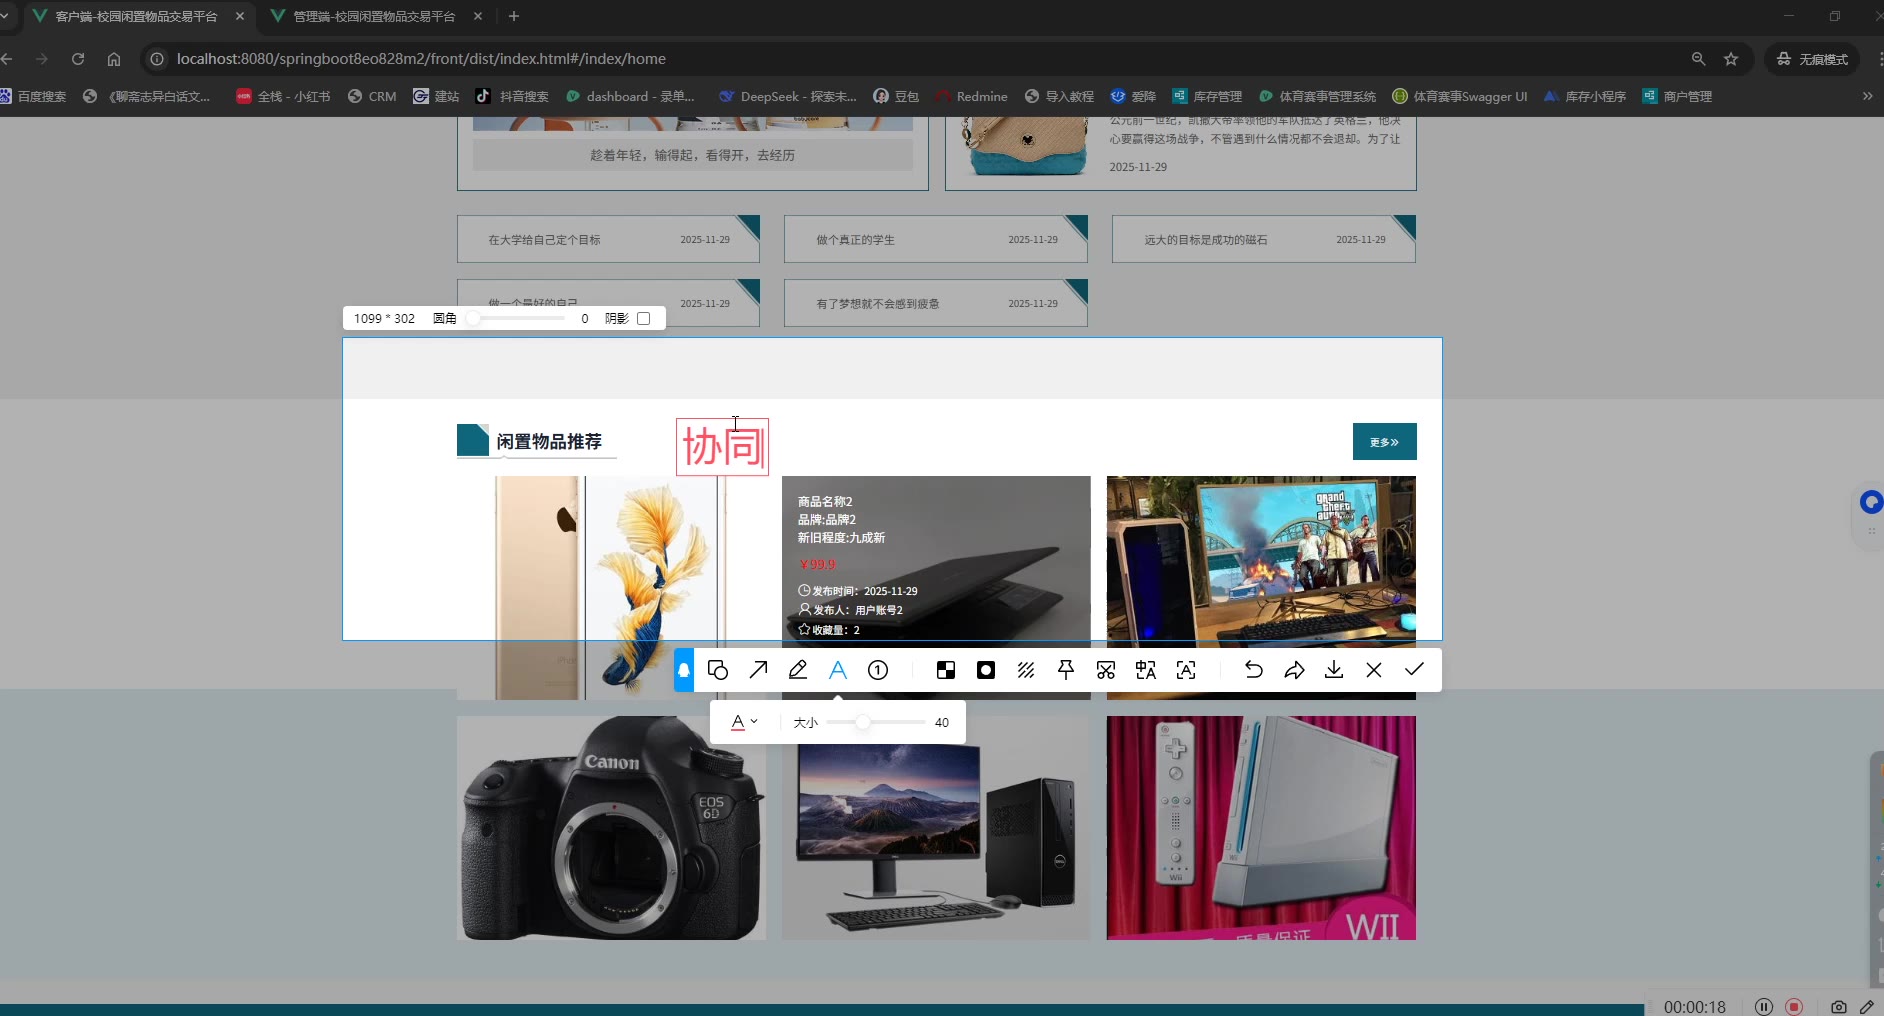Bookmark this page with the star

(1731, 59)
